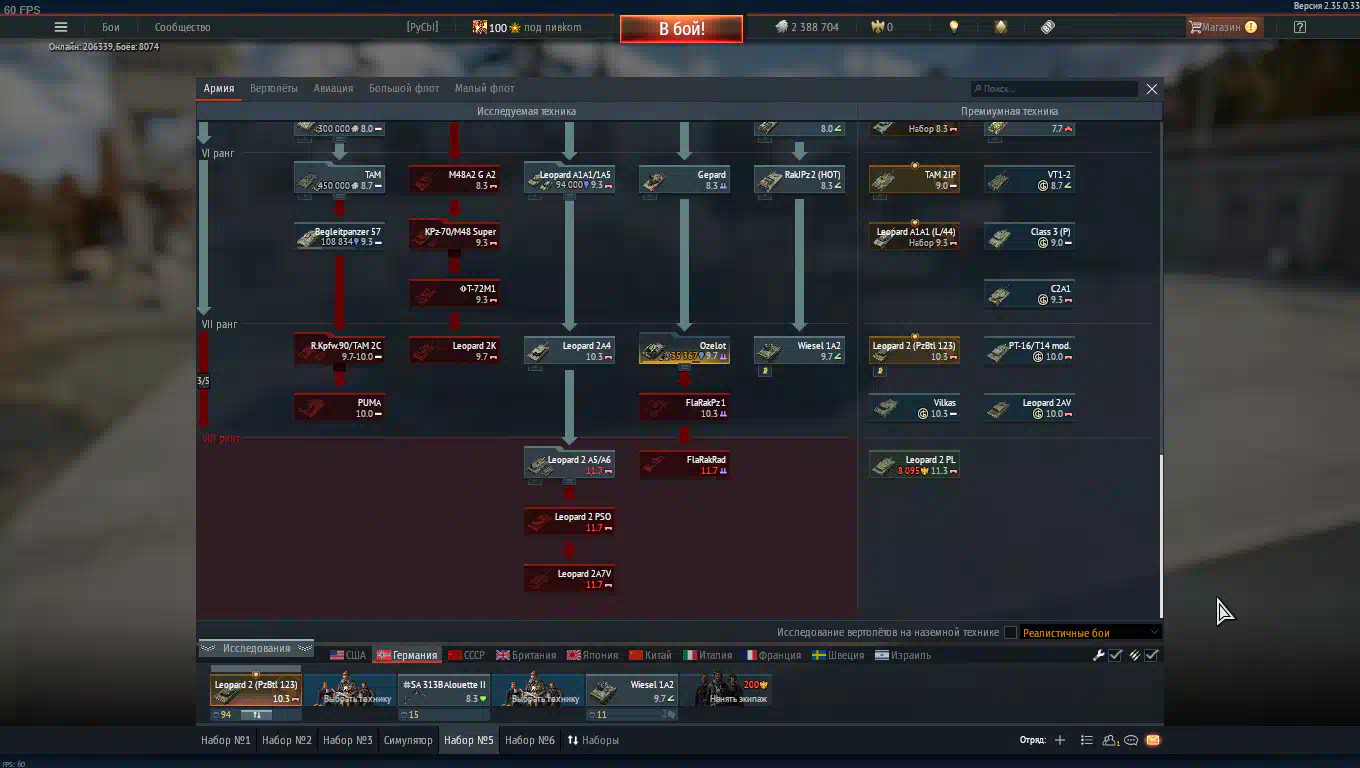The image size is (1360, 768).
Task: Select the TAM 2IP premium vehicle tile
Action: pyautogui.click(x=914, y=180)
